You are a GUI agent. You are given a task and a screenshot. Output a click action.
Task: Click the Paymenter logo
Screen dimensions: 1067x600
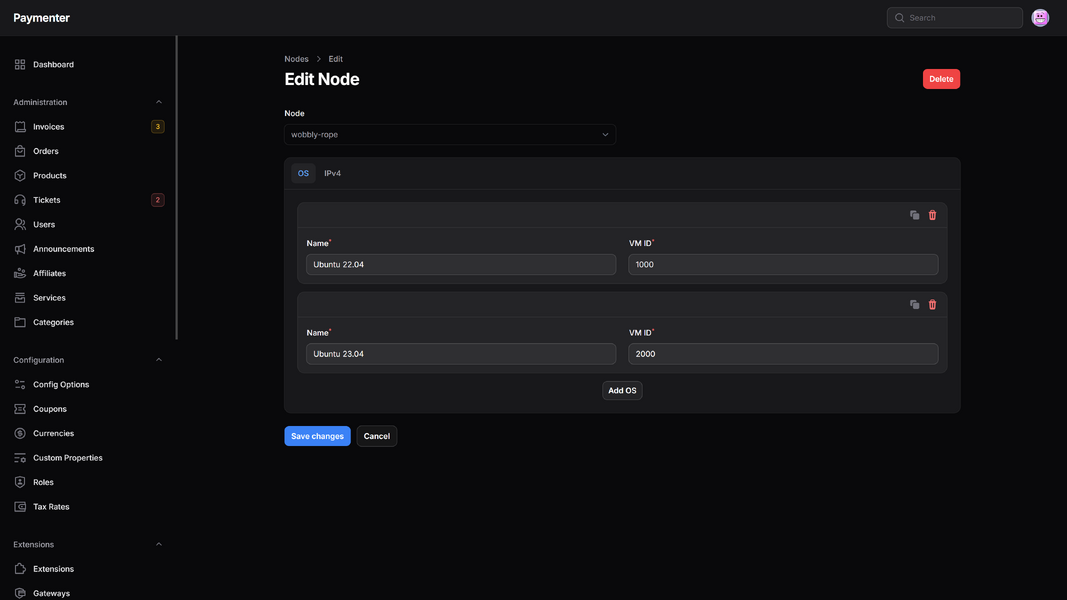click(x=42, y=18)
